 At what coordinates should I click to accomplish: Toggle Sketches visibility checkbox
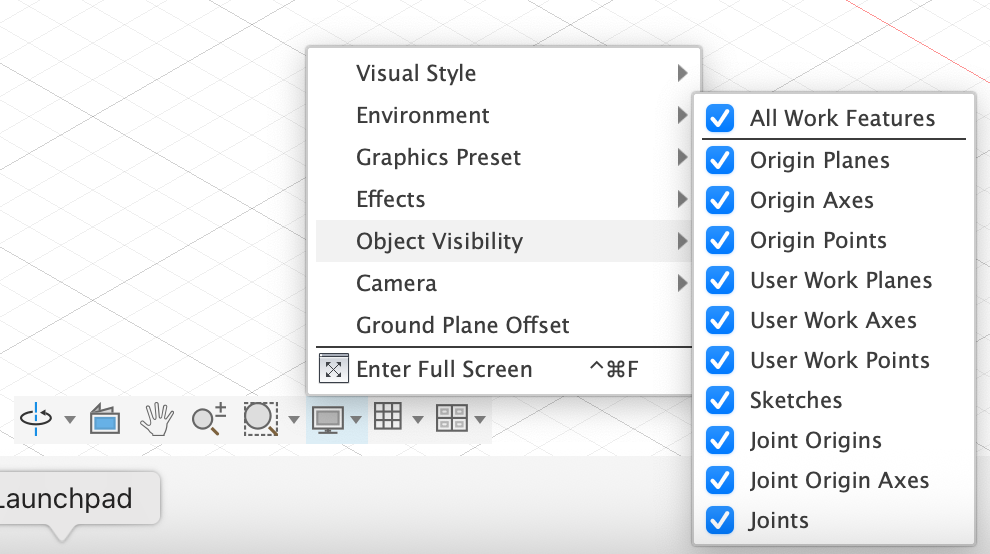[x=720, y=400]
